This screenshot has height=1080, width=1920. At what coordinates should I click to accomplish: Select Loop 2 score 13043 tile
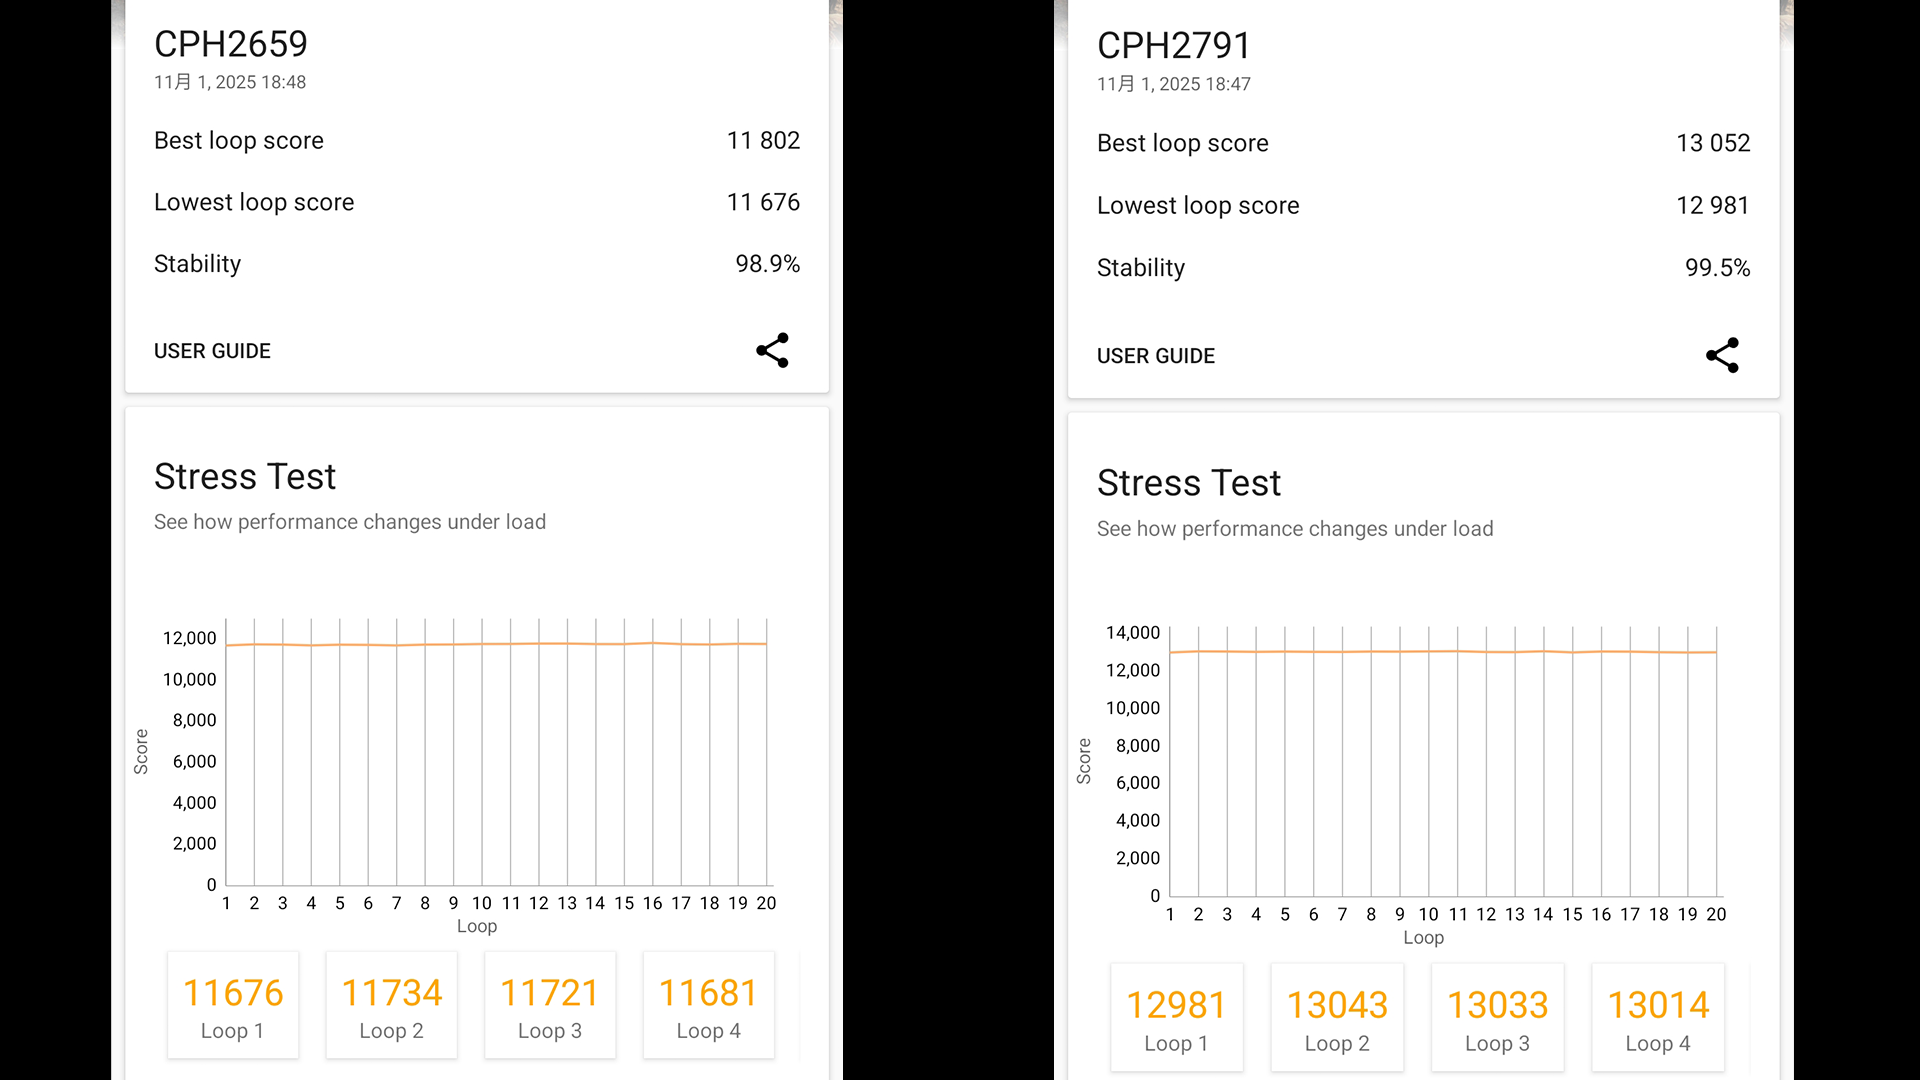click(x=1337, y=1017)
